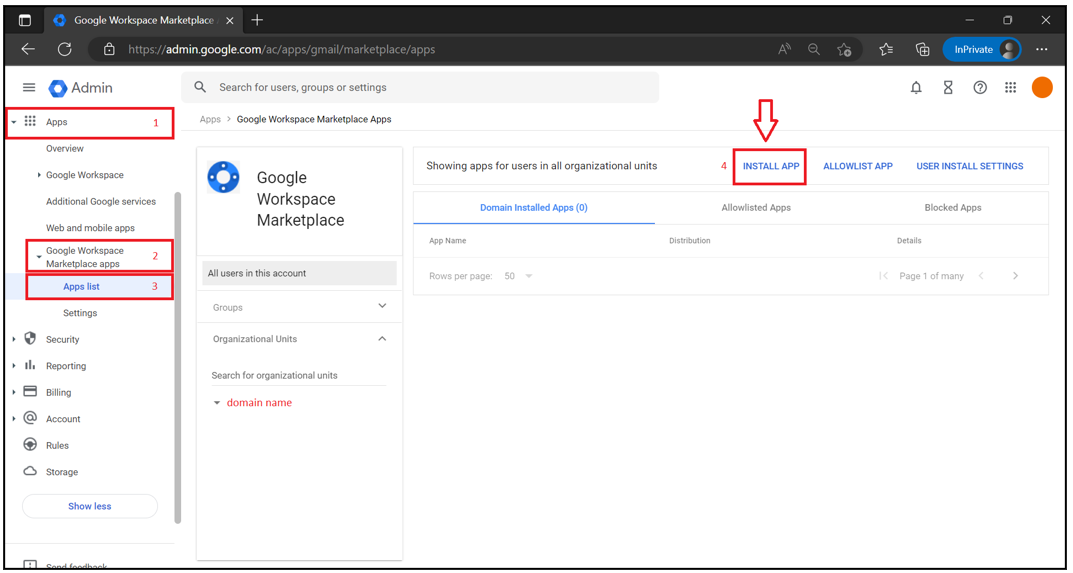Select Apps list in sidebar
This screenshot has width=1073, height=573.
coord(81,286)
